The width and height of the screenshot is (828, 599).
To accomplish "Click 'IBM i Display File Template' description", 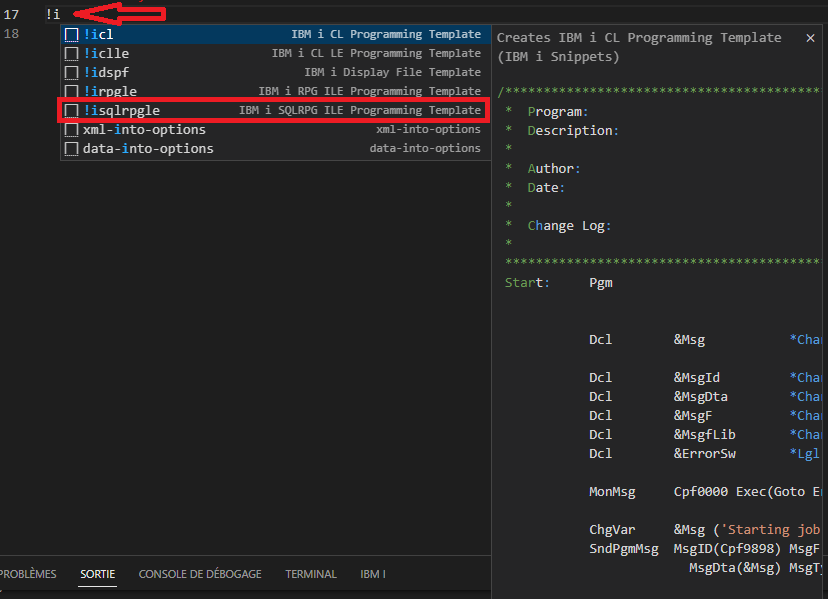I will pyautogui.click(x=392, y=72).
